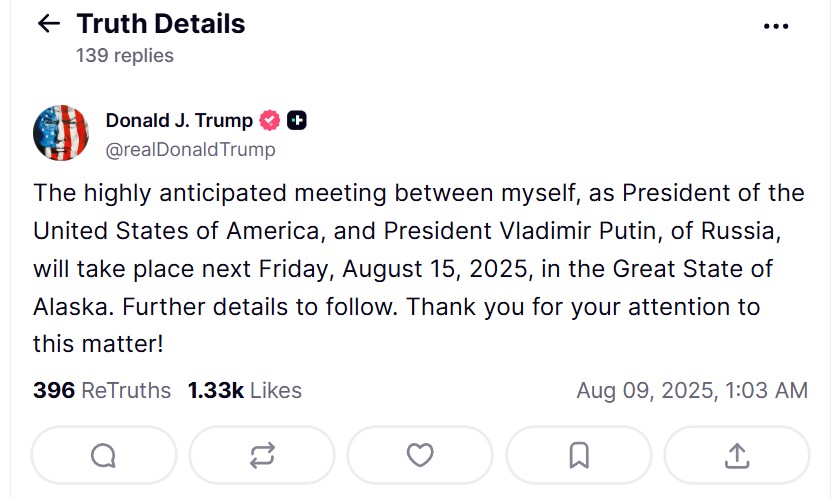The width and height of the screenshot is (840, 498).
Task: Click the red verified badge
Action: [270, 121]
